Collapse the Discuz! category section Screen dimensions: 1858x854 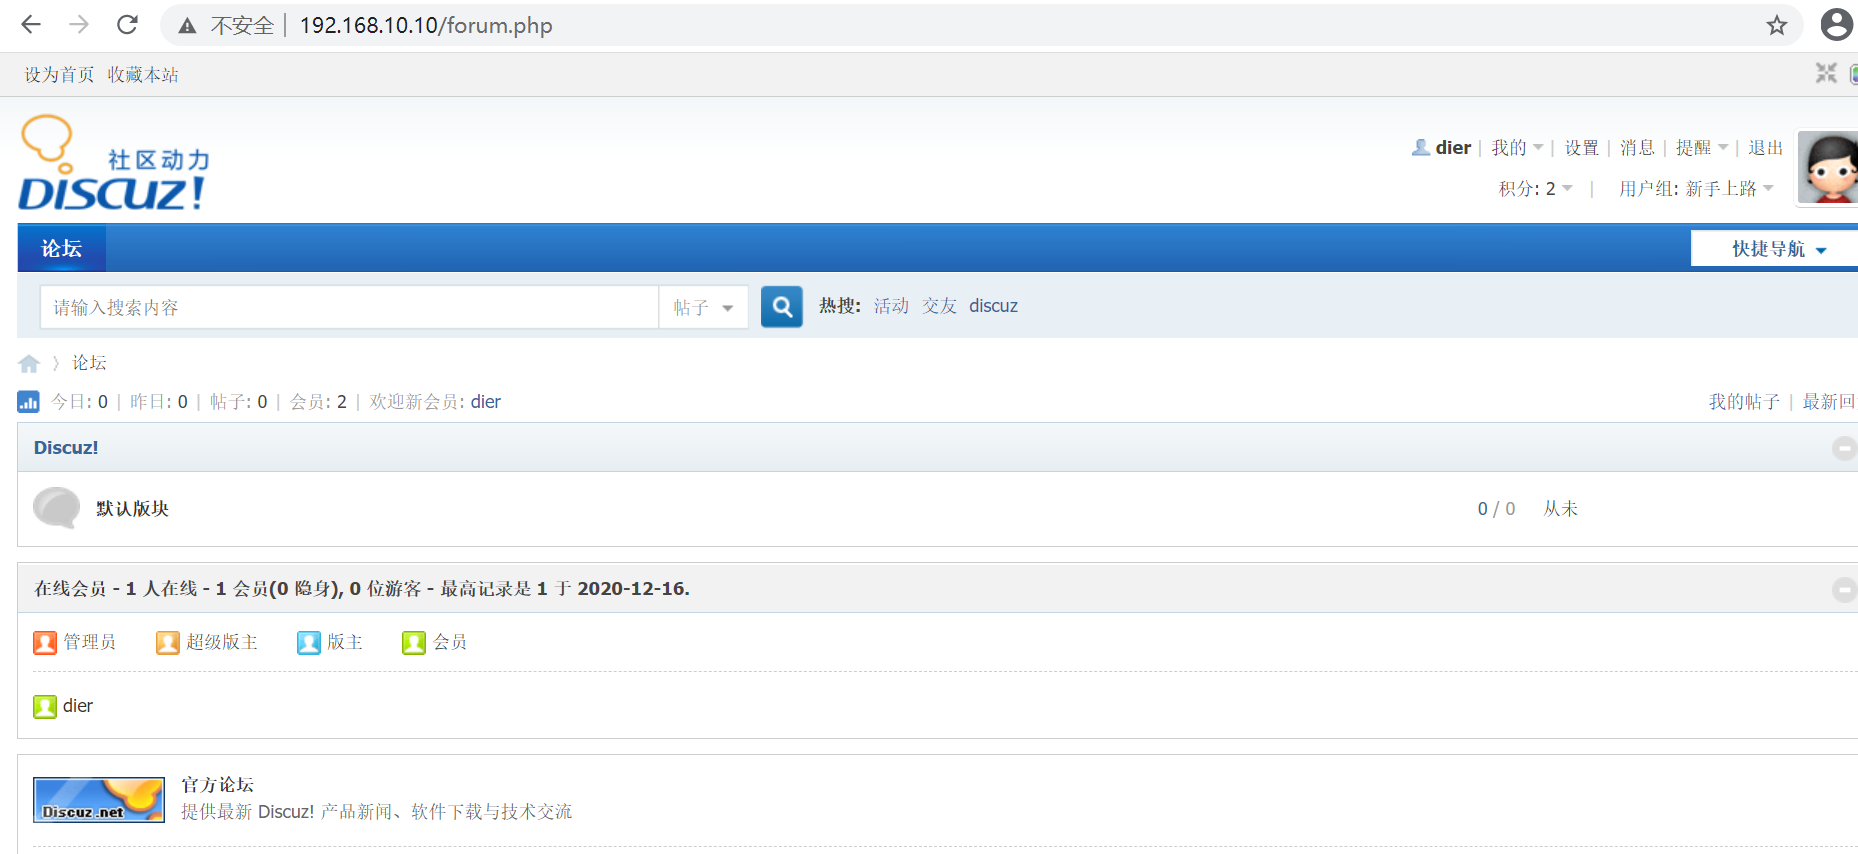click(1844, 448)
